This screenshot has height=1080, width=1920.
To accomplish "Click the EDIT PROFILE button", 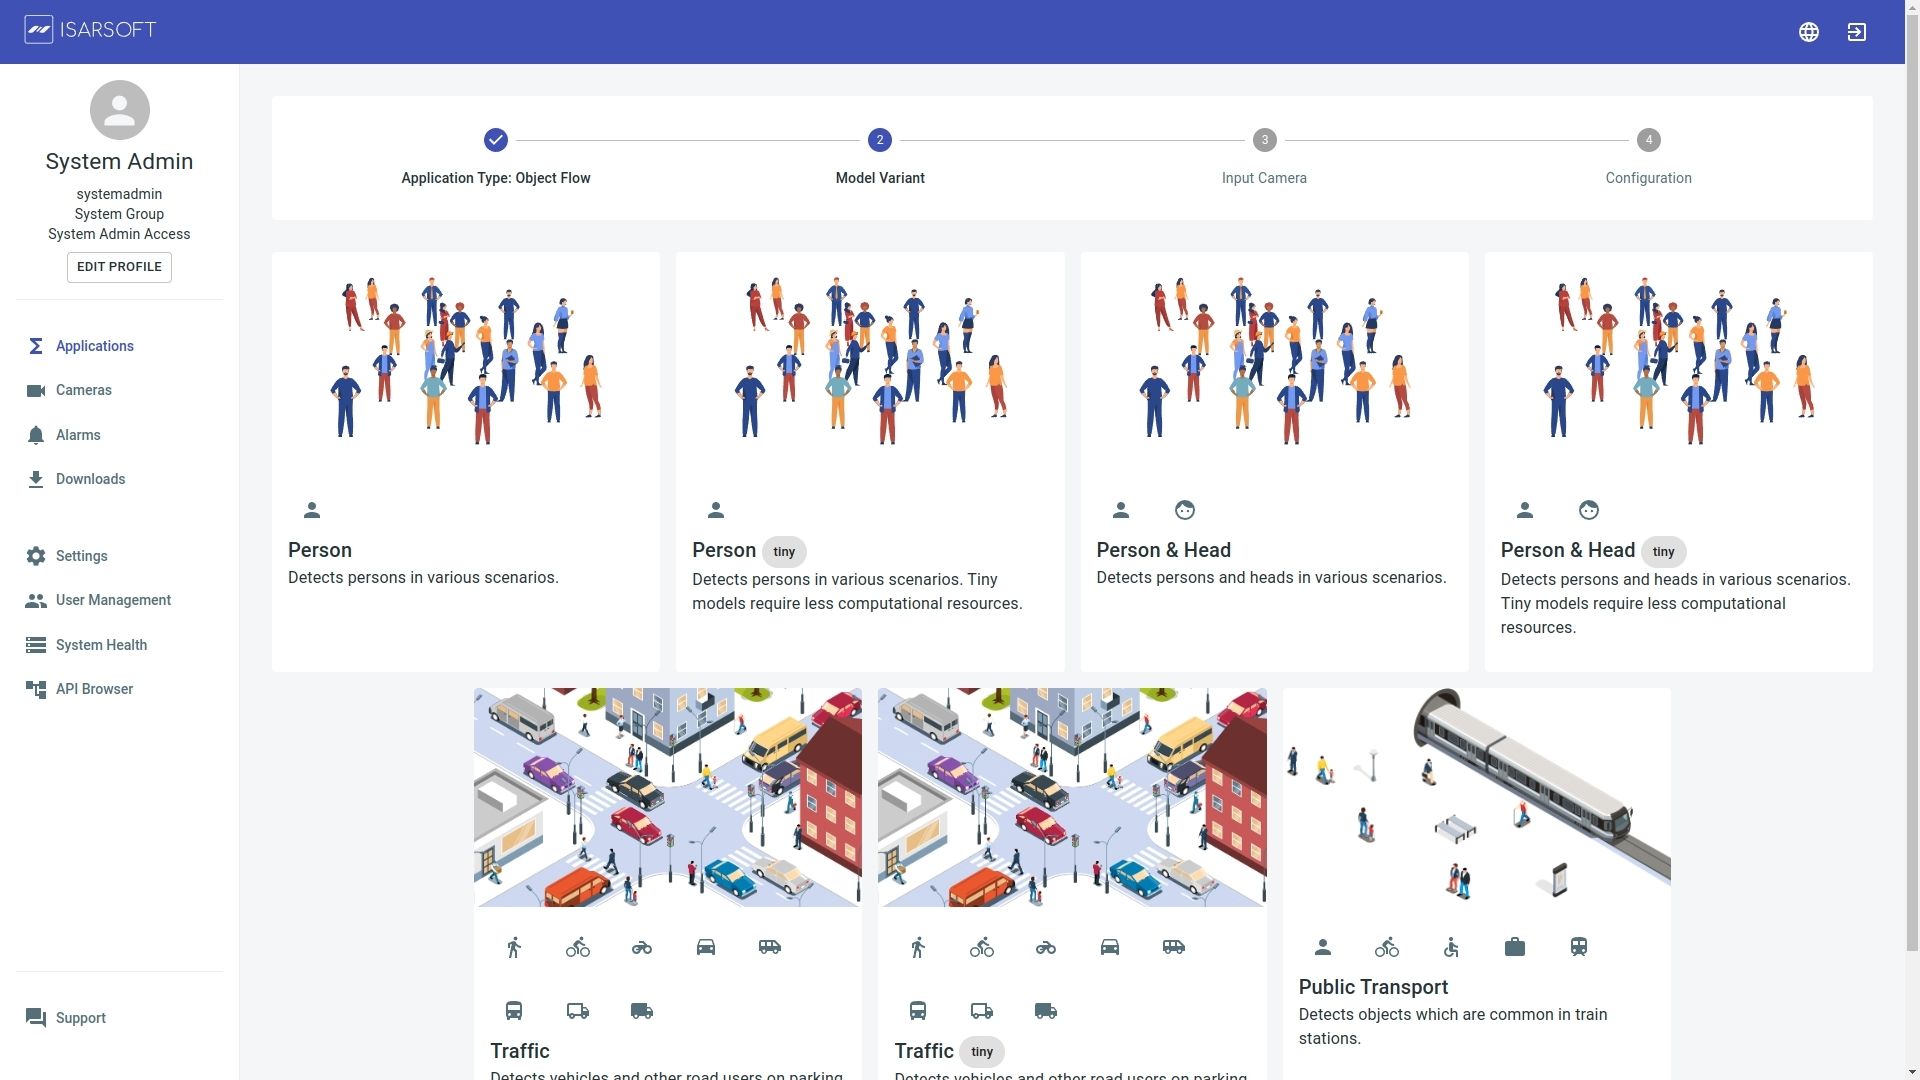I will pyautogui.click(x=119, y=267).
